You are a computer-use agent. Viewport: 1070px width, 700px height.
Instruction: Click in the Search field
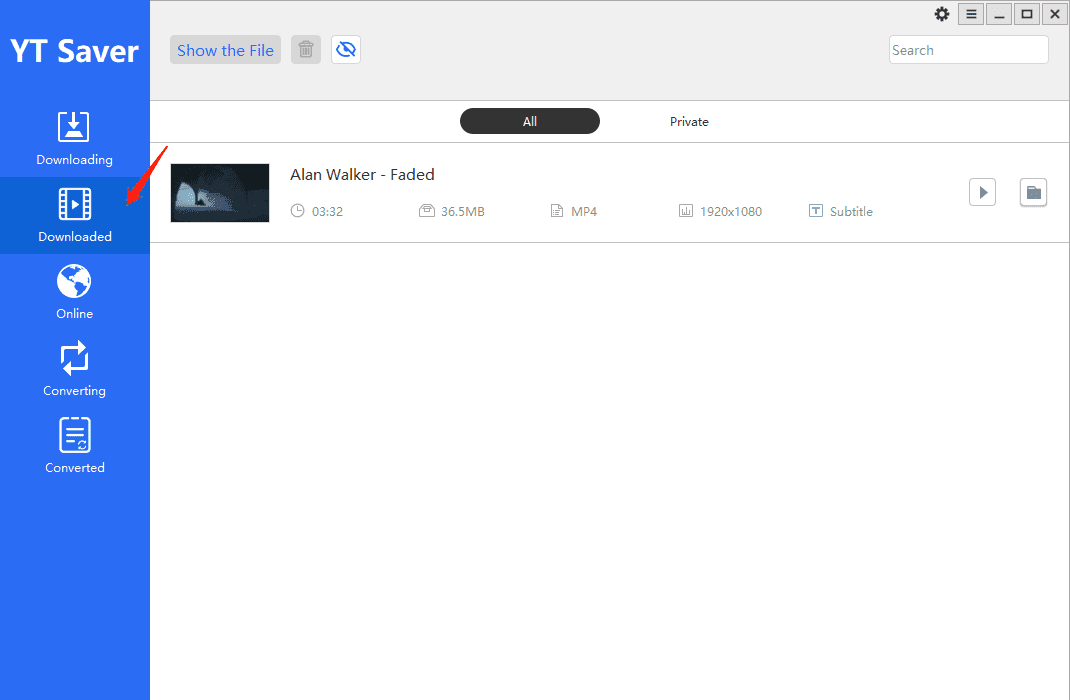click(x=968, y=50)
